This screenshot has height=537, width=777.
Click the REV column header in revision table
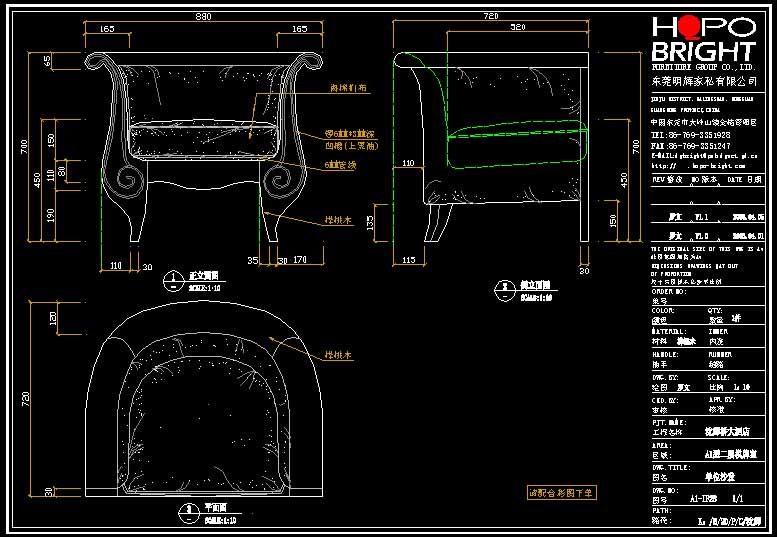(x=667, y=180)
